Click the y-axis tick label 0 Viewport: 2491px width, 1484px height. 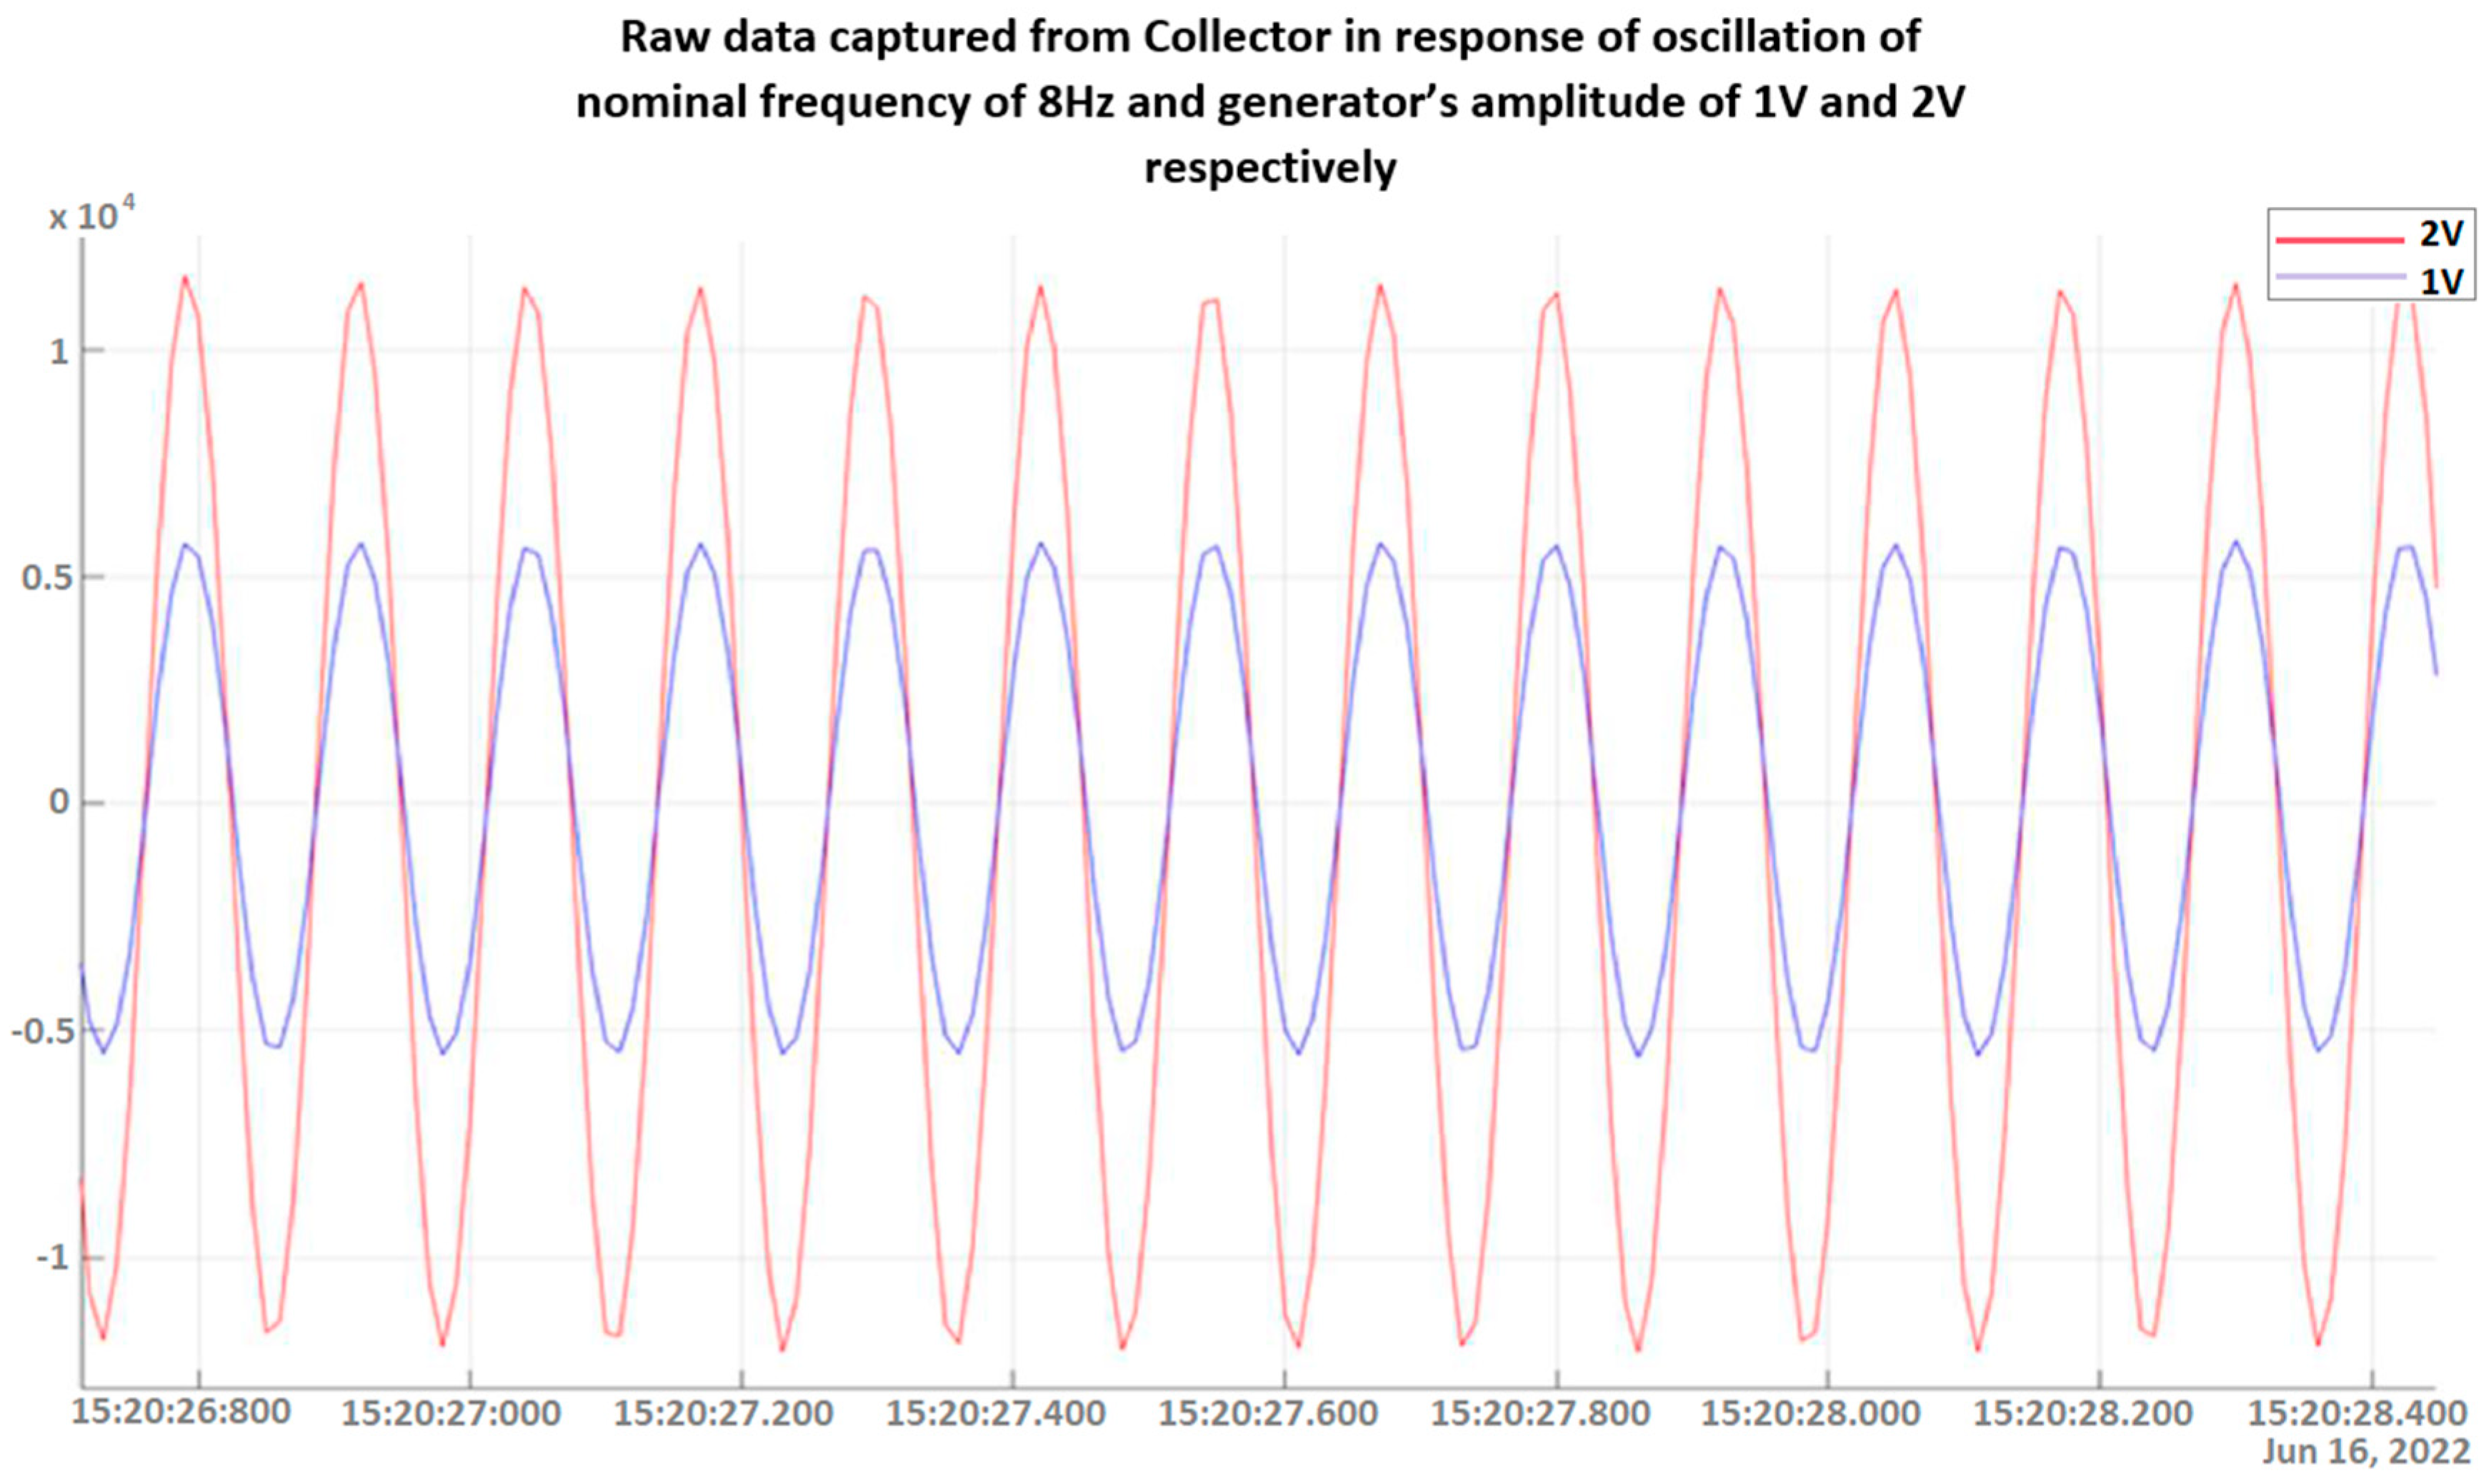point(58,802)
